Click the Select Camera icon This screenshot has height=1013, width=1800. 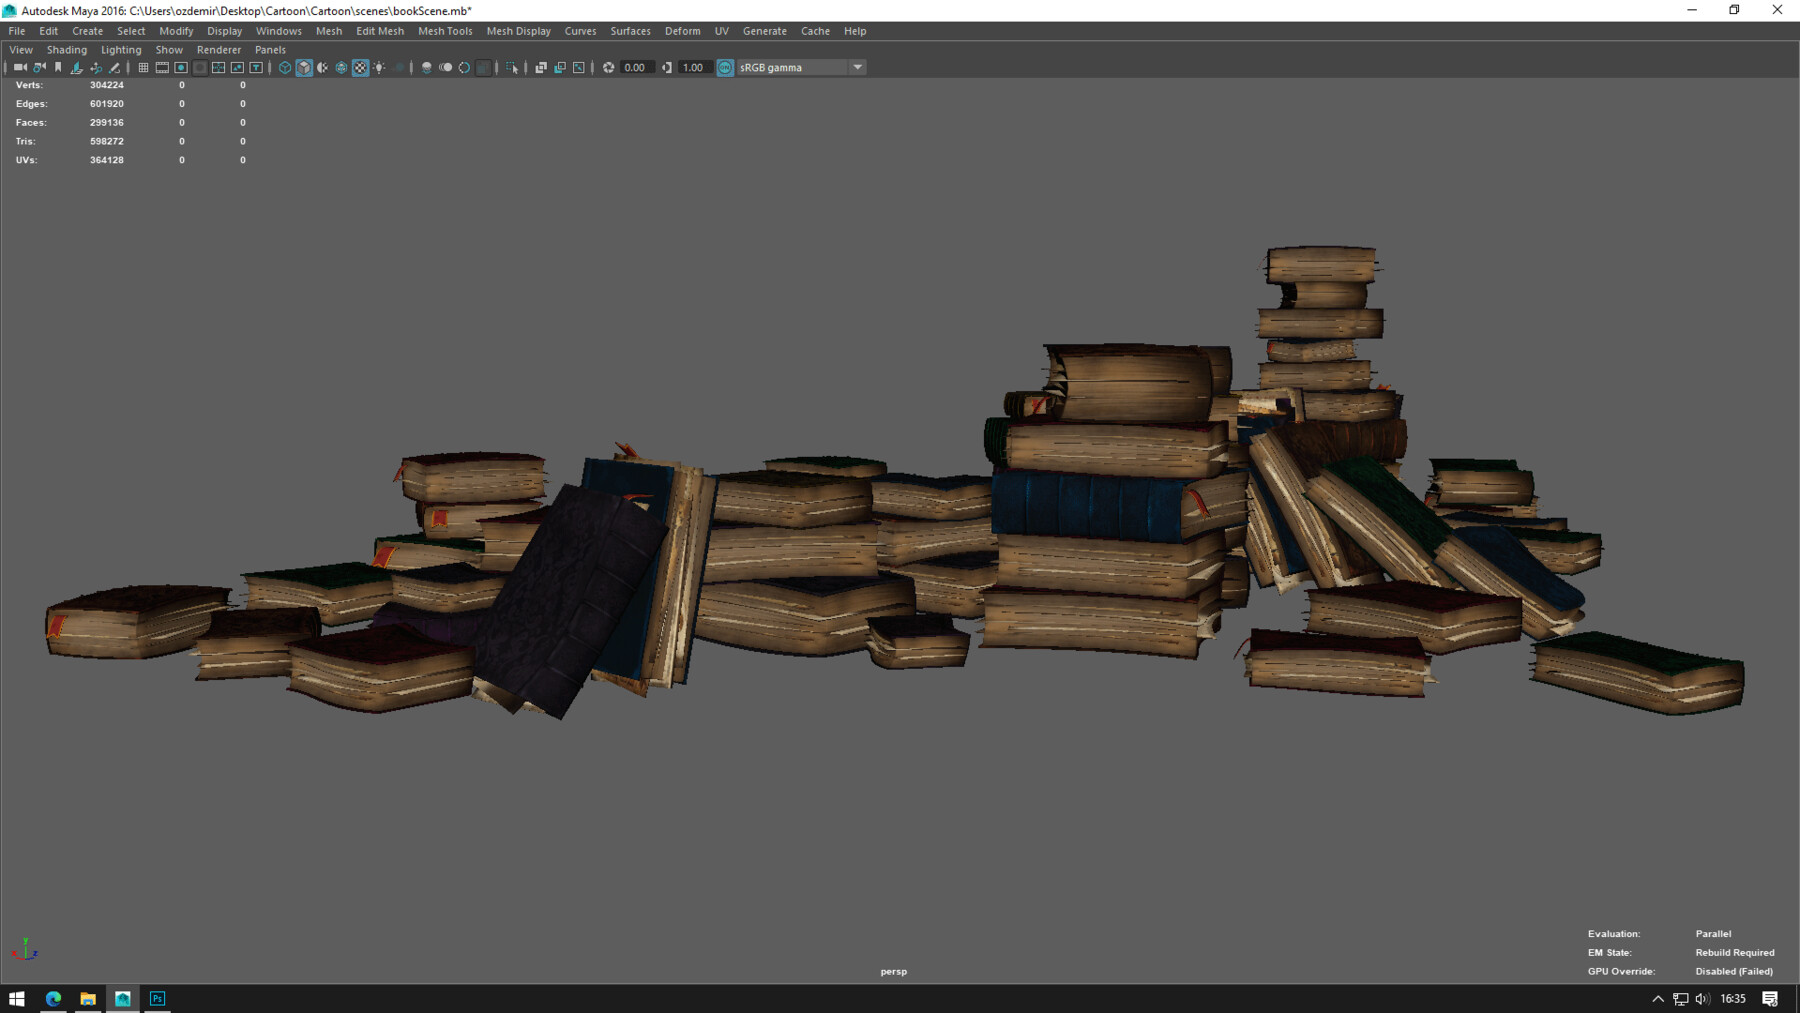(20, 68)
